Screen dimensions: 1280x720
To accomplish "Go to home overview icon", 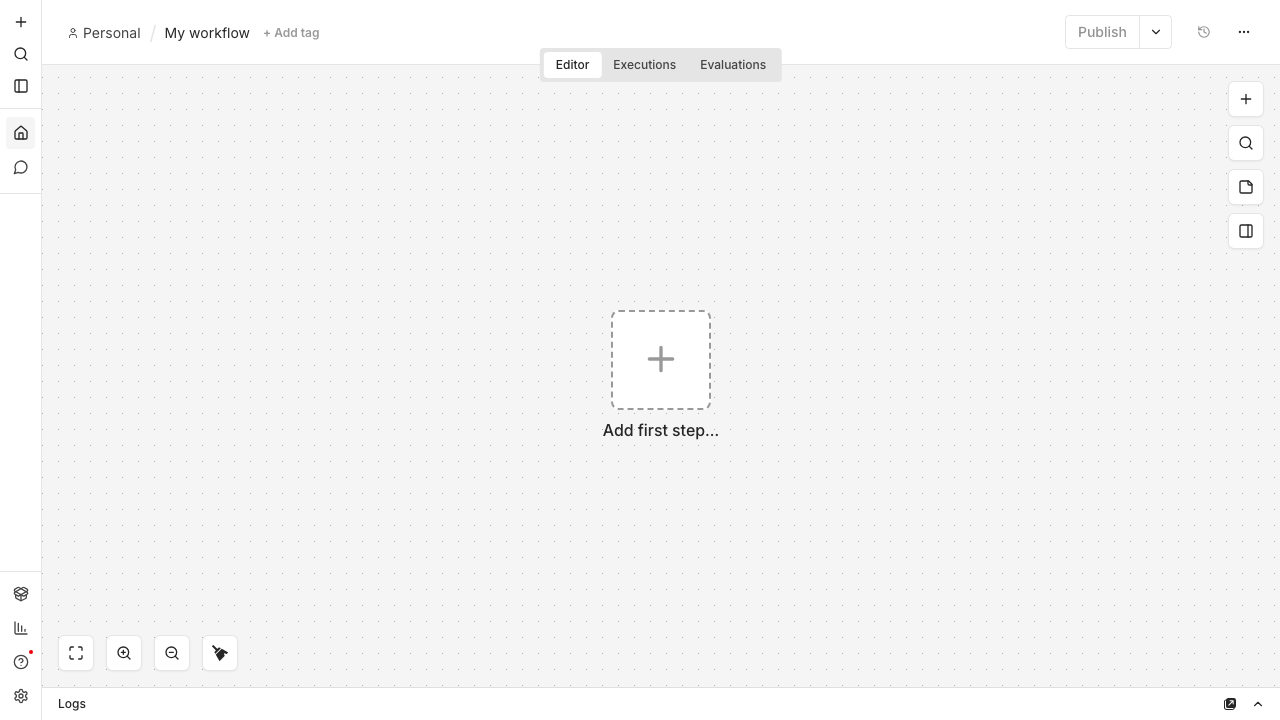I will coord(21,133).
